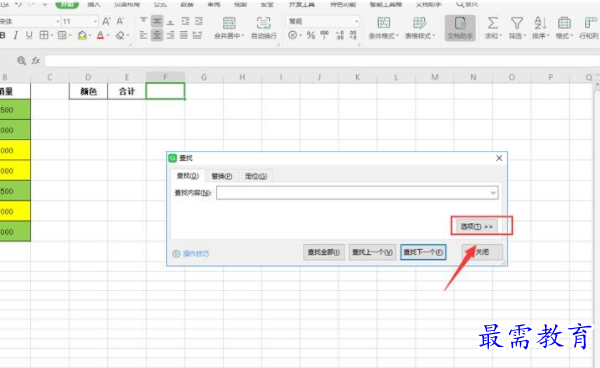Screen dimensions: 600x368
Task: Apply thousands separator format
Action: pos(324,36)
